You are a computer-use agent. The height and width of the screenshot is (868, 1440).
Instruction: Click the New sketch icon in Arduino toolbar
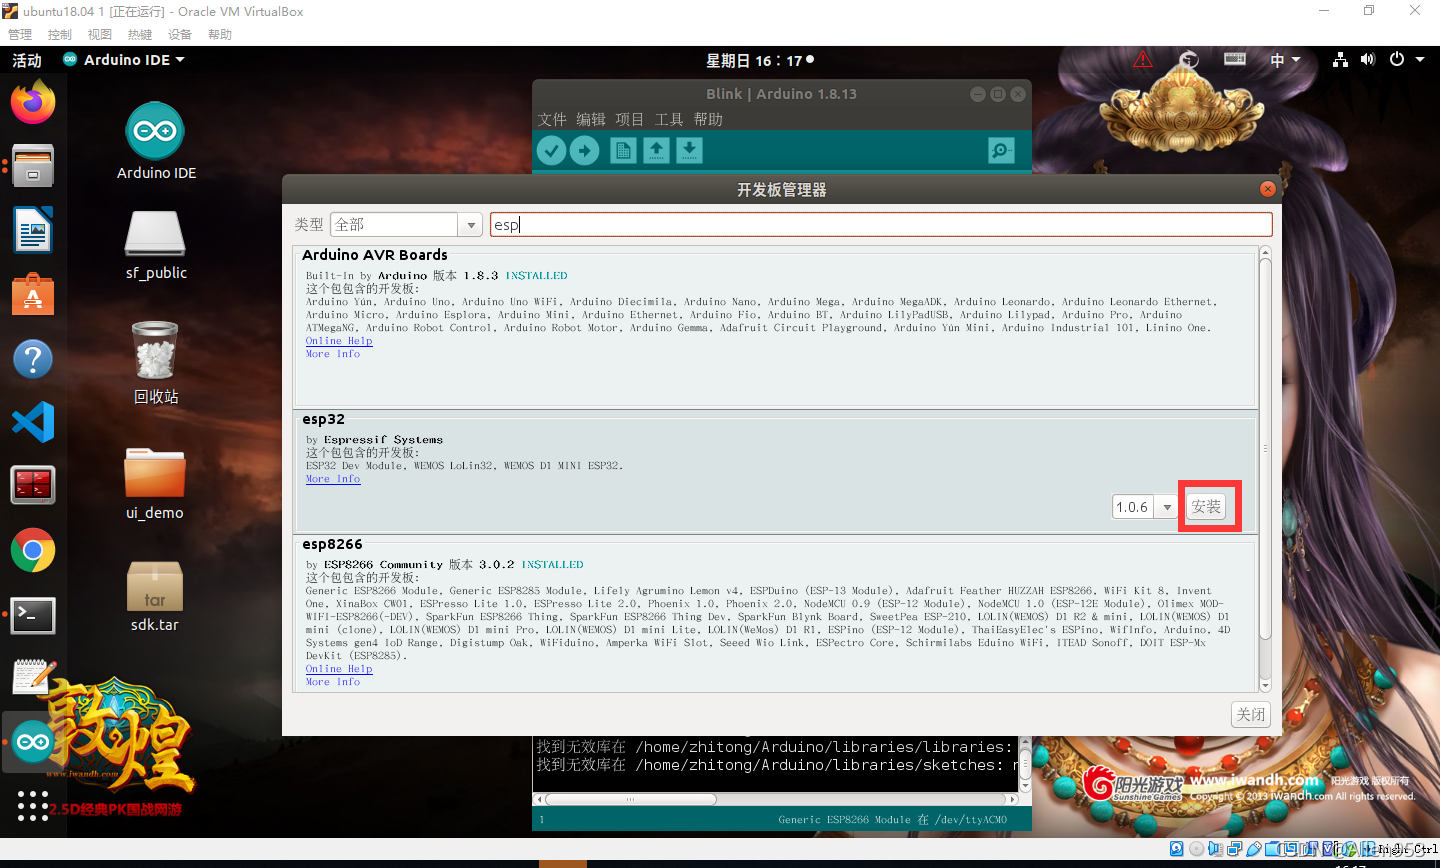[x=623, y=150]
